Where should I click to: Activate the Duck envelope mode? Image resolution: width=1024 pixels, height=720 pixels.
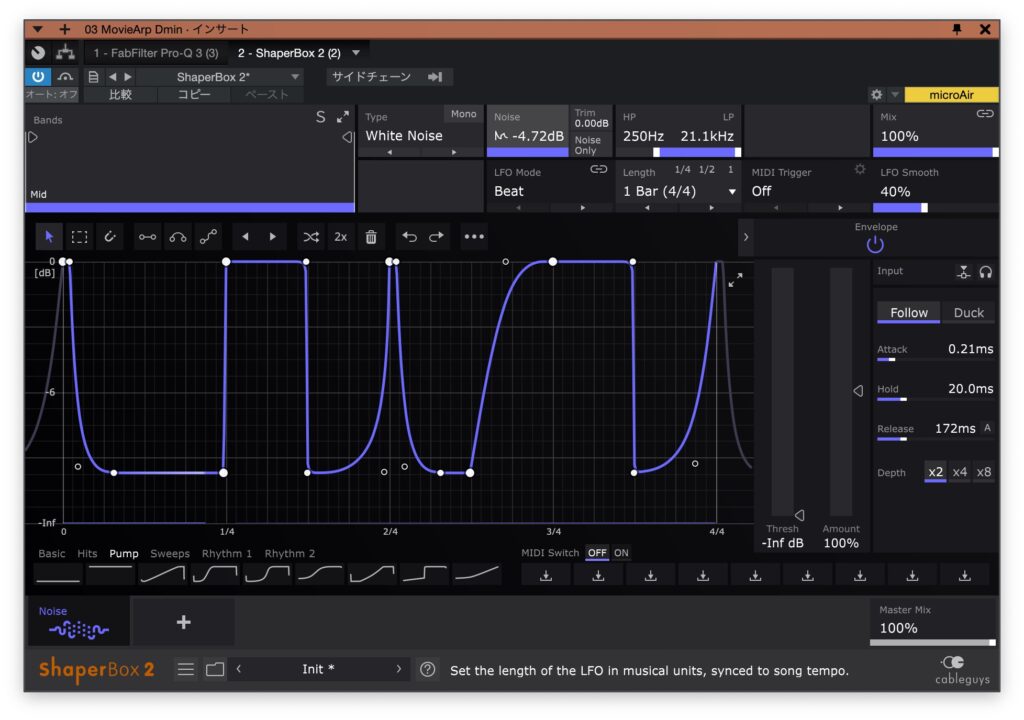pos(967,312)
